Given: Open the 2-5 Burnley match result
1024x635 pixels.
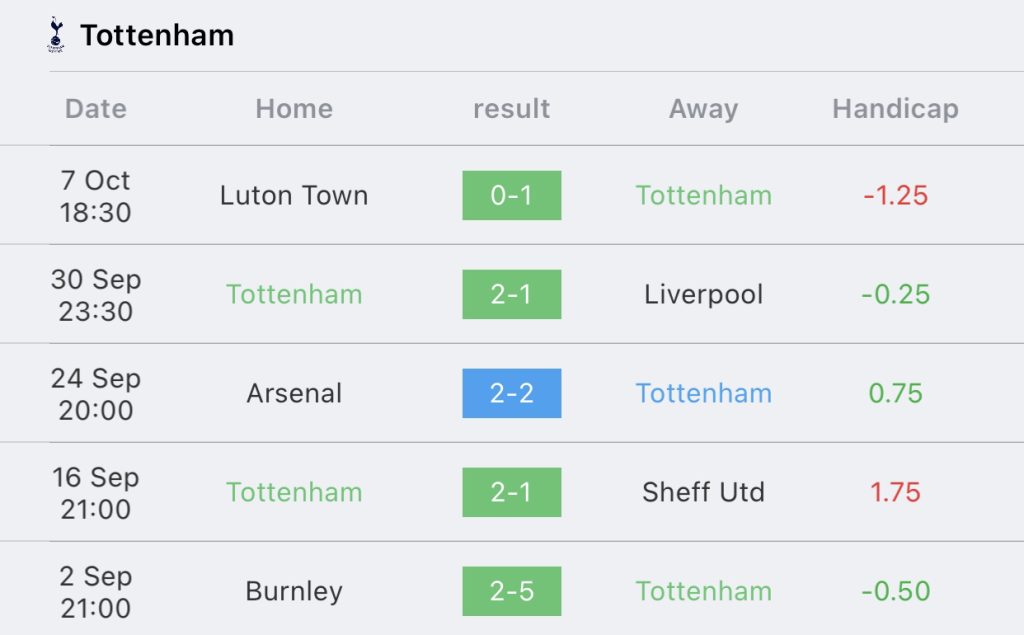Looking at the screenshot, I should (511, 591).
